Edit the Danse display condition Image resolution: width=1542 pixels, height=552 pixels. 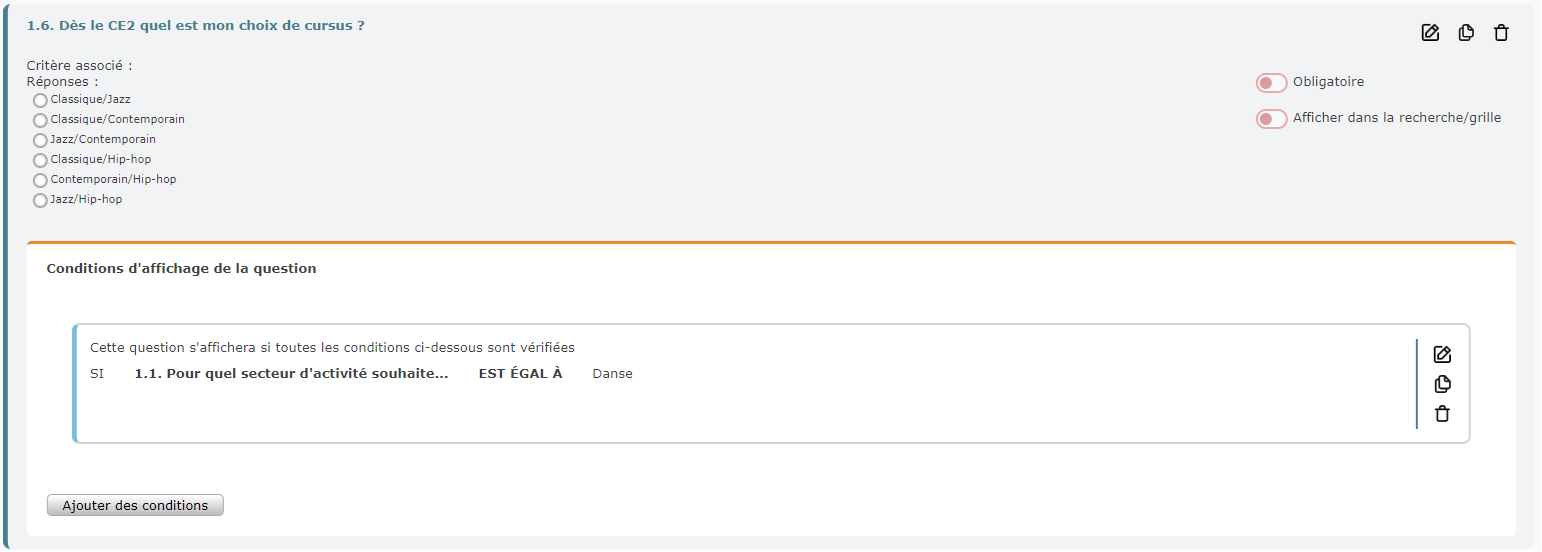coord(1442,354)
